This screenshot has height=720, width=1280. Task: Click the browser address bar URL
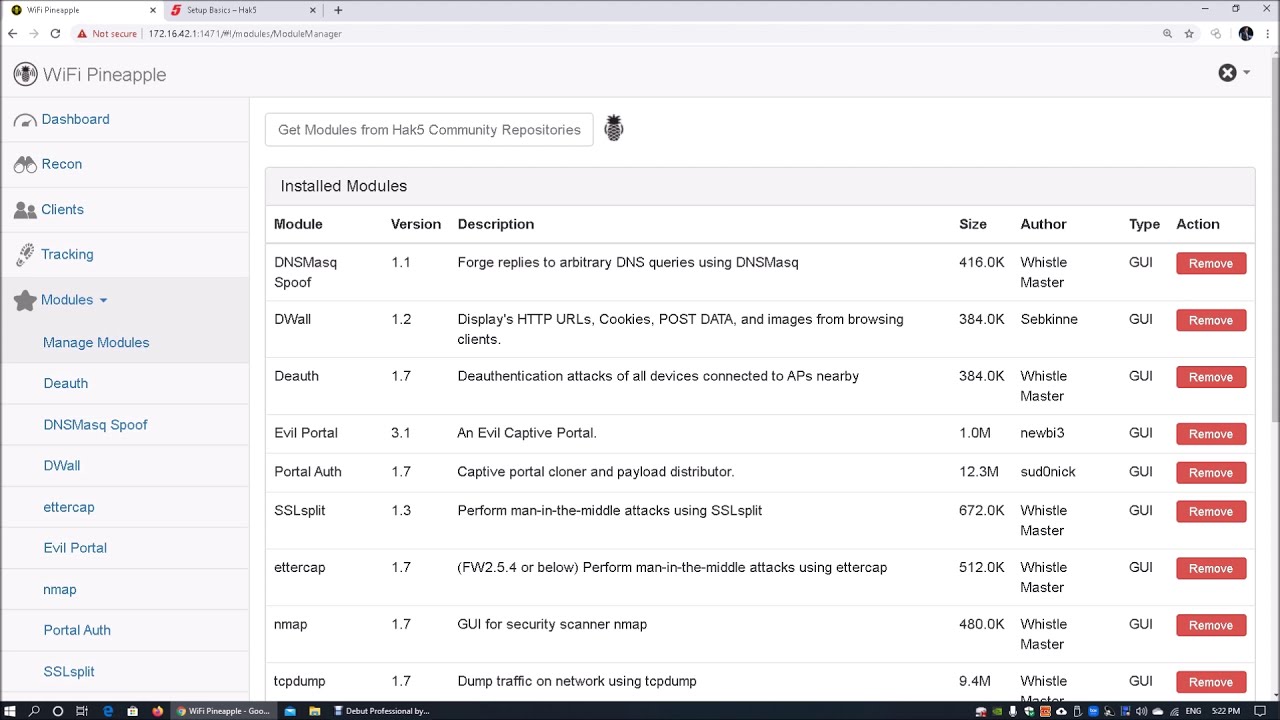click(x=245, y=33)
